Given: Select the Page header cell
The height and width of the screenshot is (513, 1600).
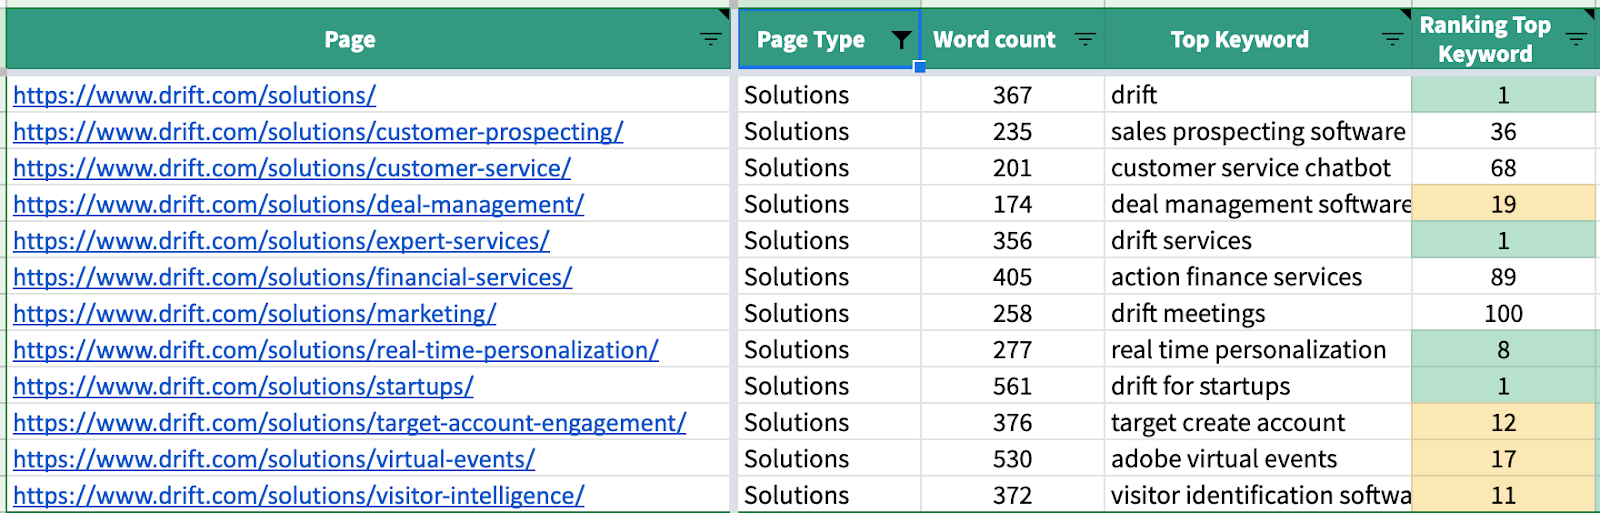Looking at the screenshot, I should point(368,40).
